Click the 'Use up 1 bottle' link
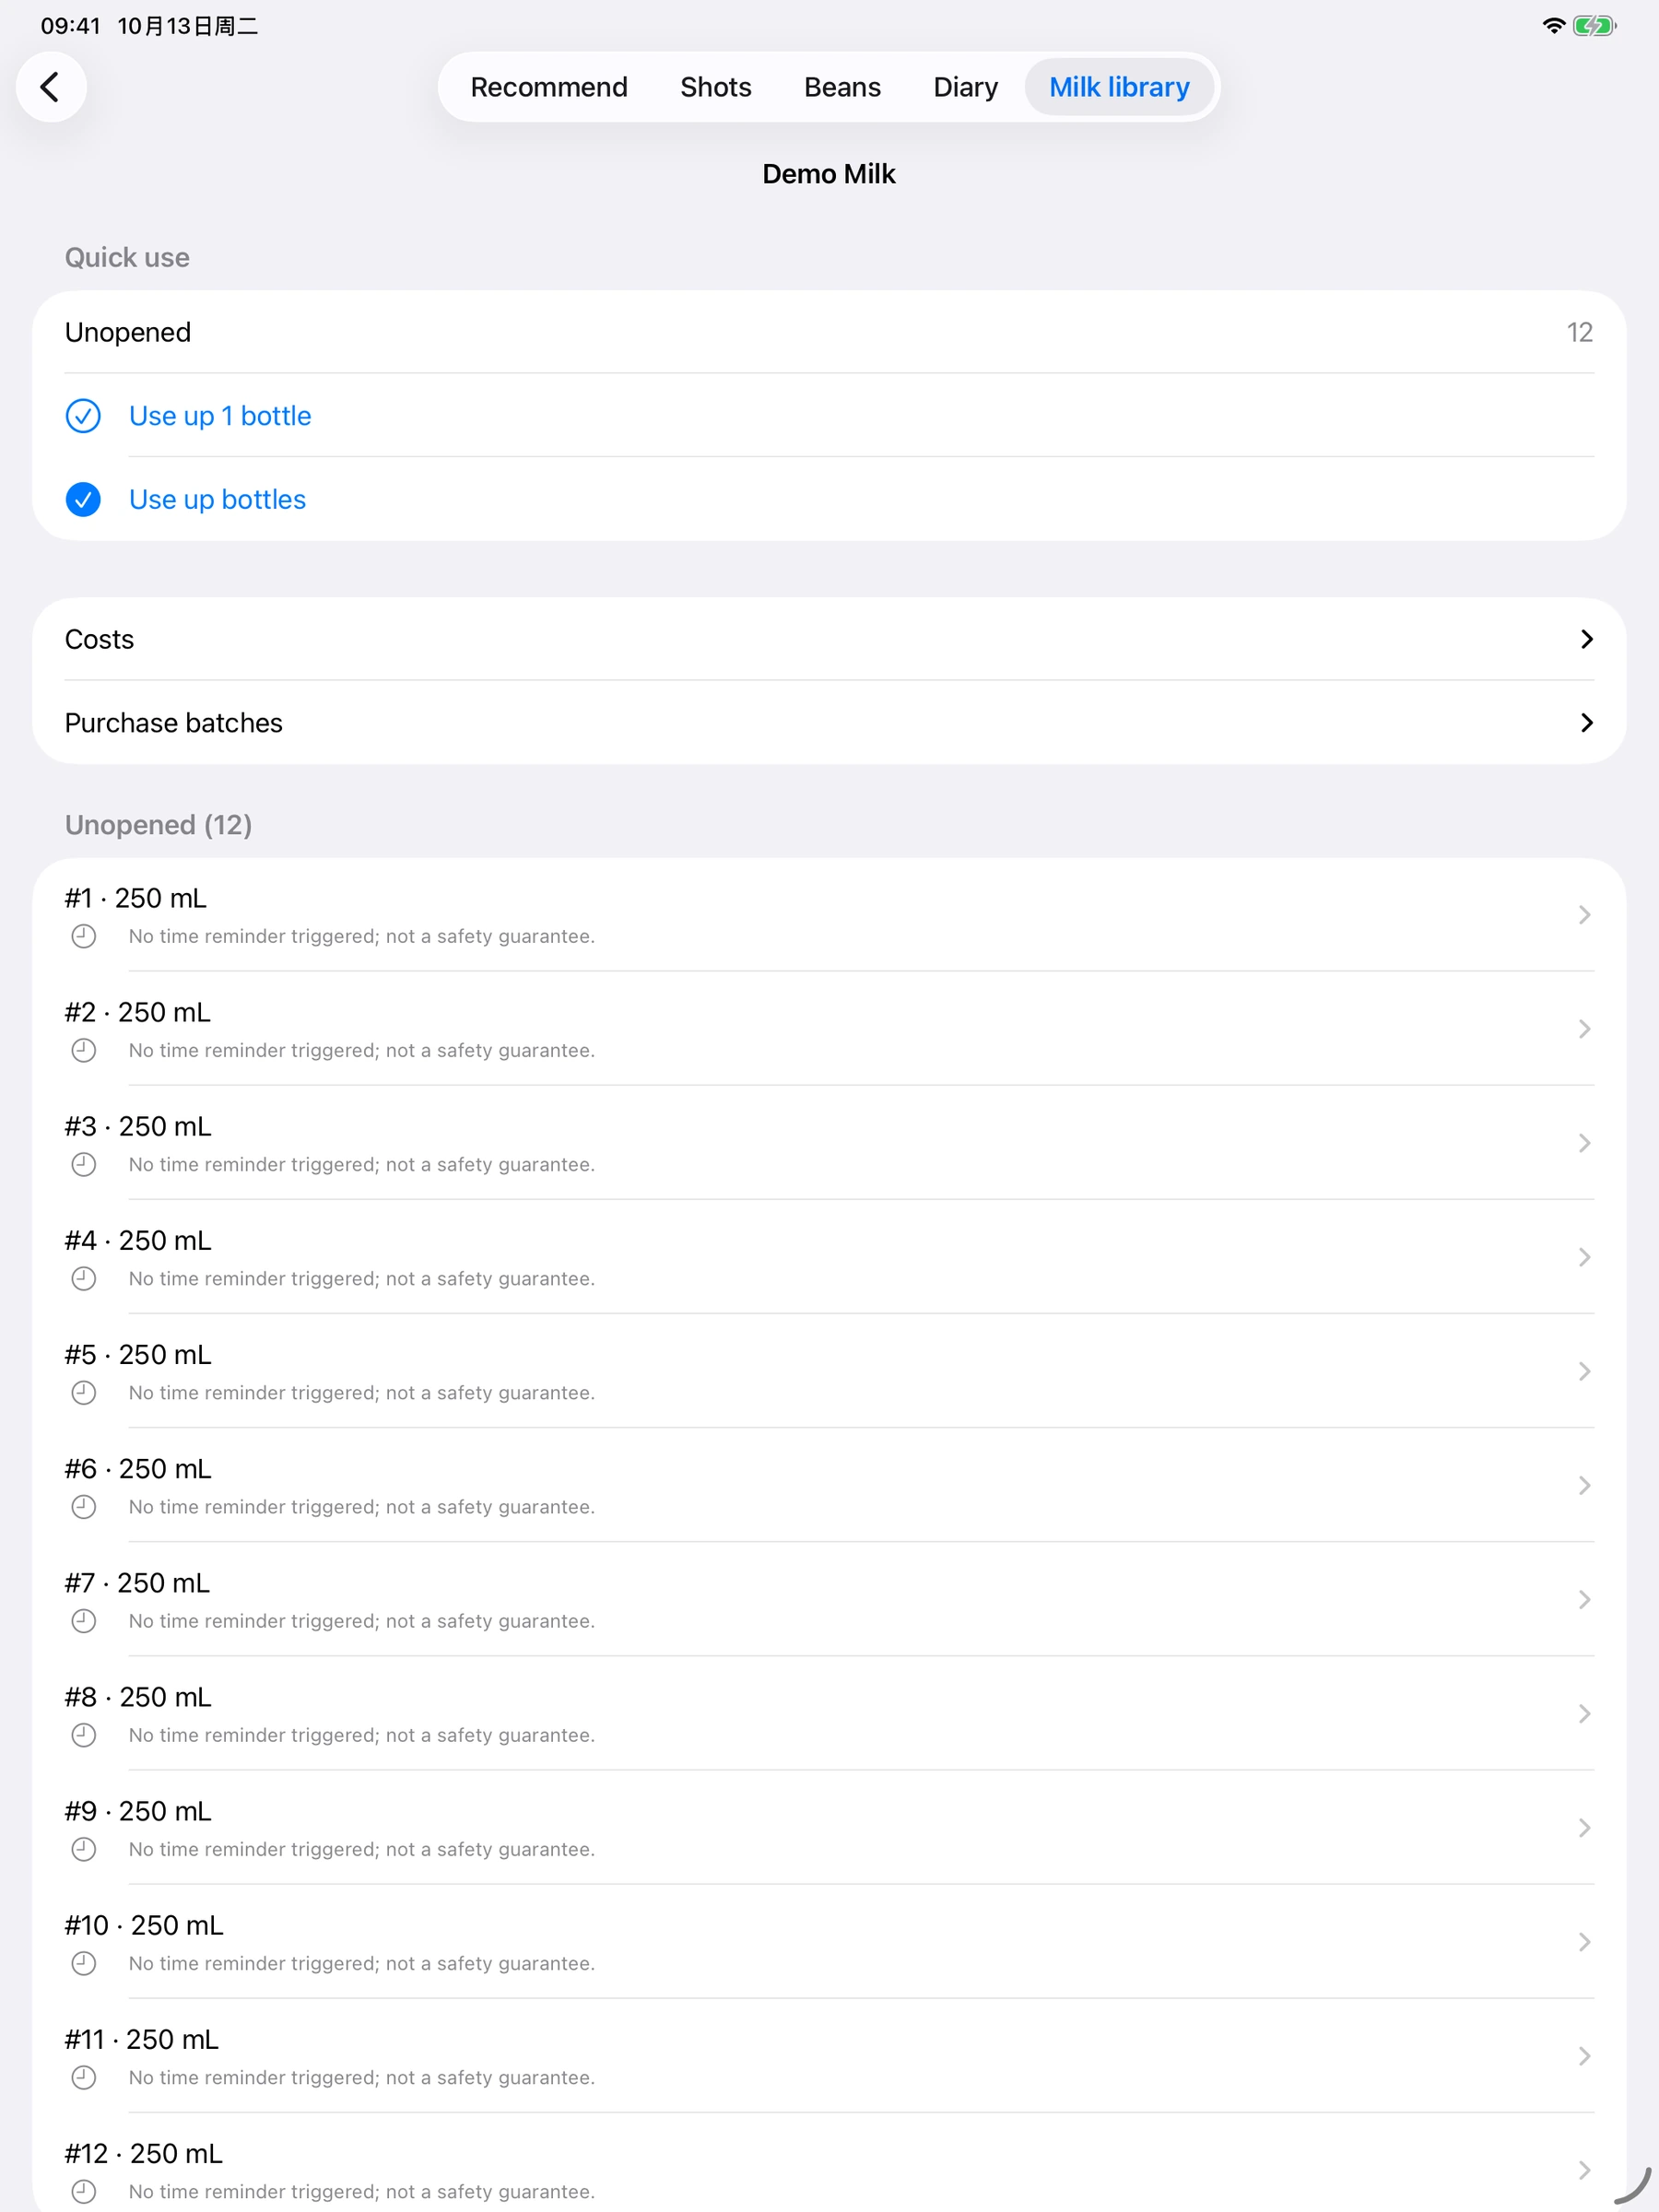This screenshot has height=2212, width=1659. (x=220, y=416)
